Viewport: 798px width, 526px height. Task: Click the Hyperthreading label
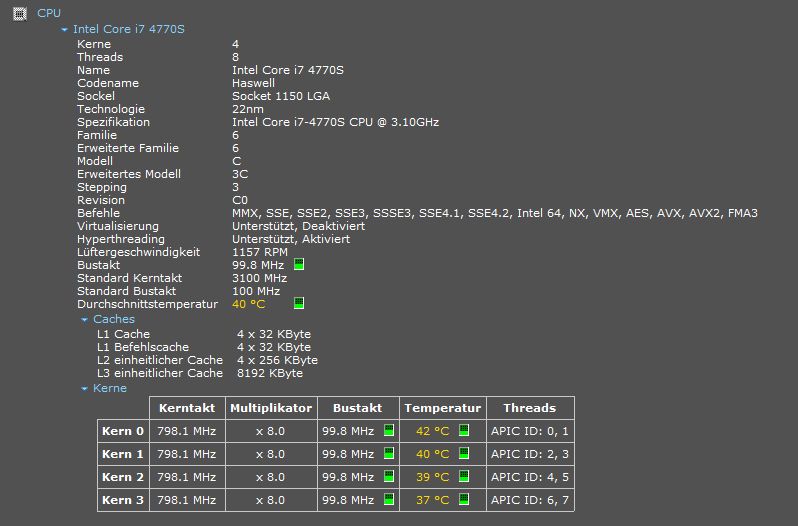(121, 239)
